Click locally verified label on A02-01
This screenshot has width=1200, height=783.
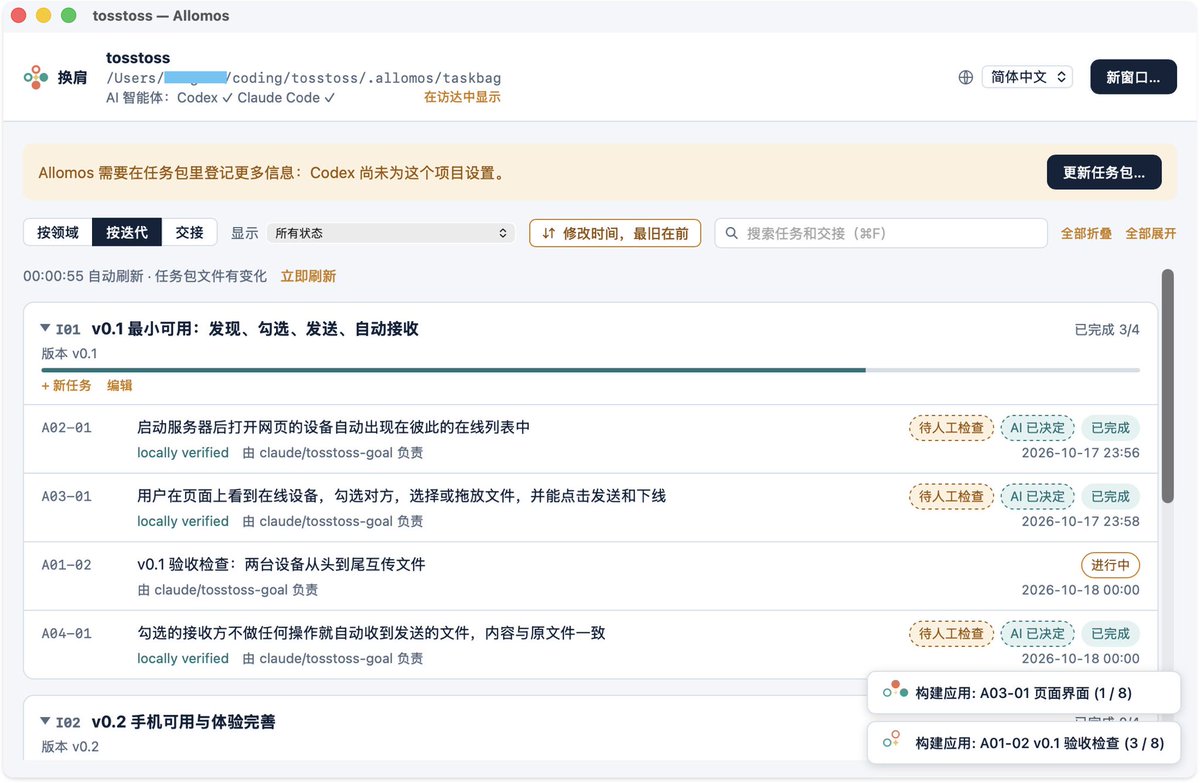pos(183,452)
